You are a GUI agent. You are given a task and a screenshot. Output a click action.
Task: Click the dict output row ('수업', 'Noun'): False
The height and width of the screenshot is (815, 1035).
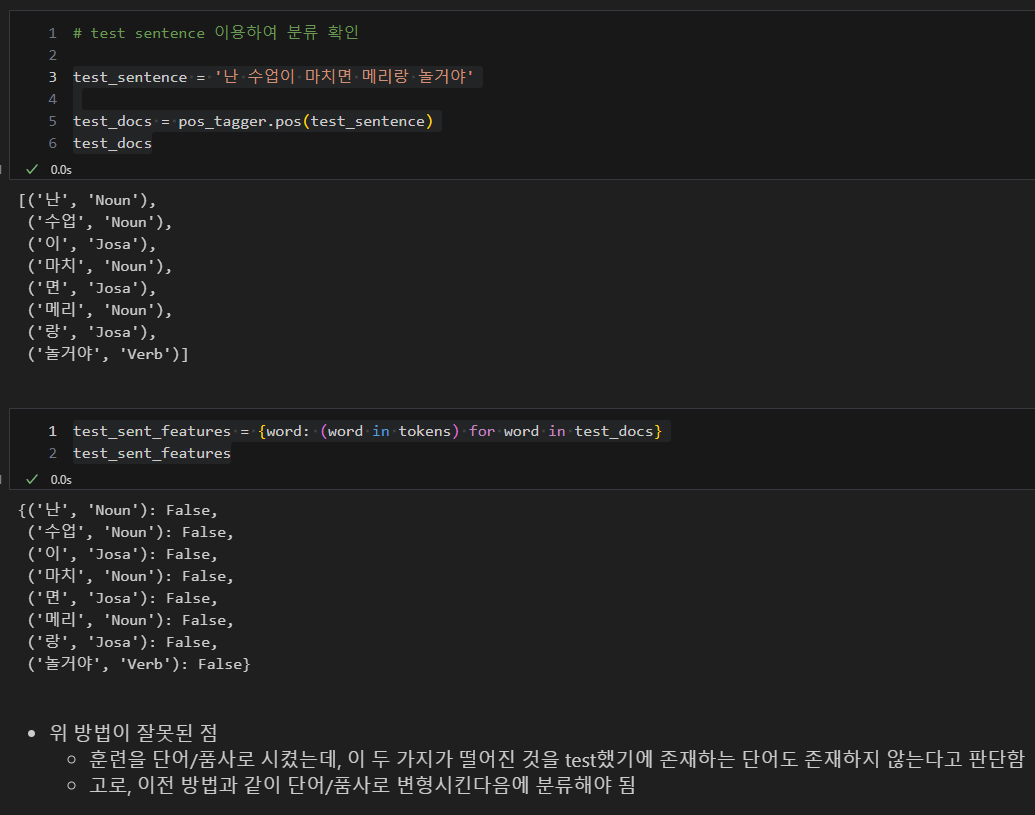pos(130,533)
